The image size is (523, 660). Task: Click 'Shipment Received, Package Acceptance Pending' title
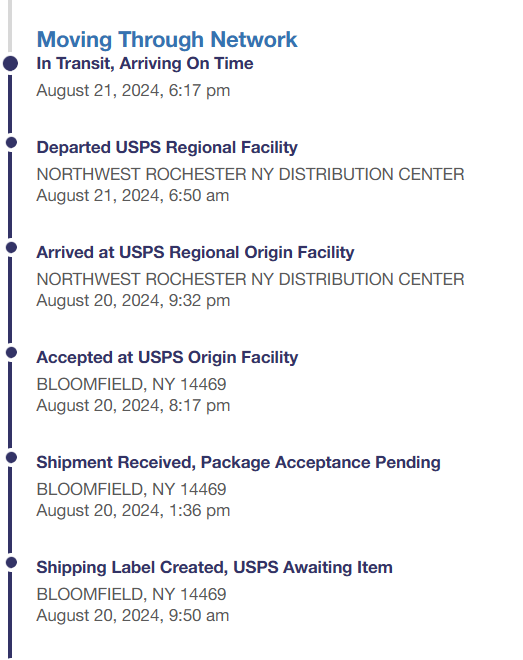(239, 463)
